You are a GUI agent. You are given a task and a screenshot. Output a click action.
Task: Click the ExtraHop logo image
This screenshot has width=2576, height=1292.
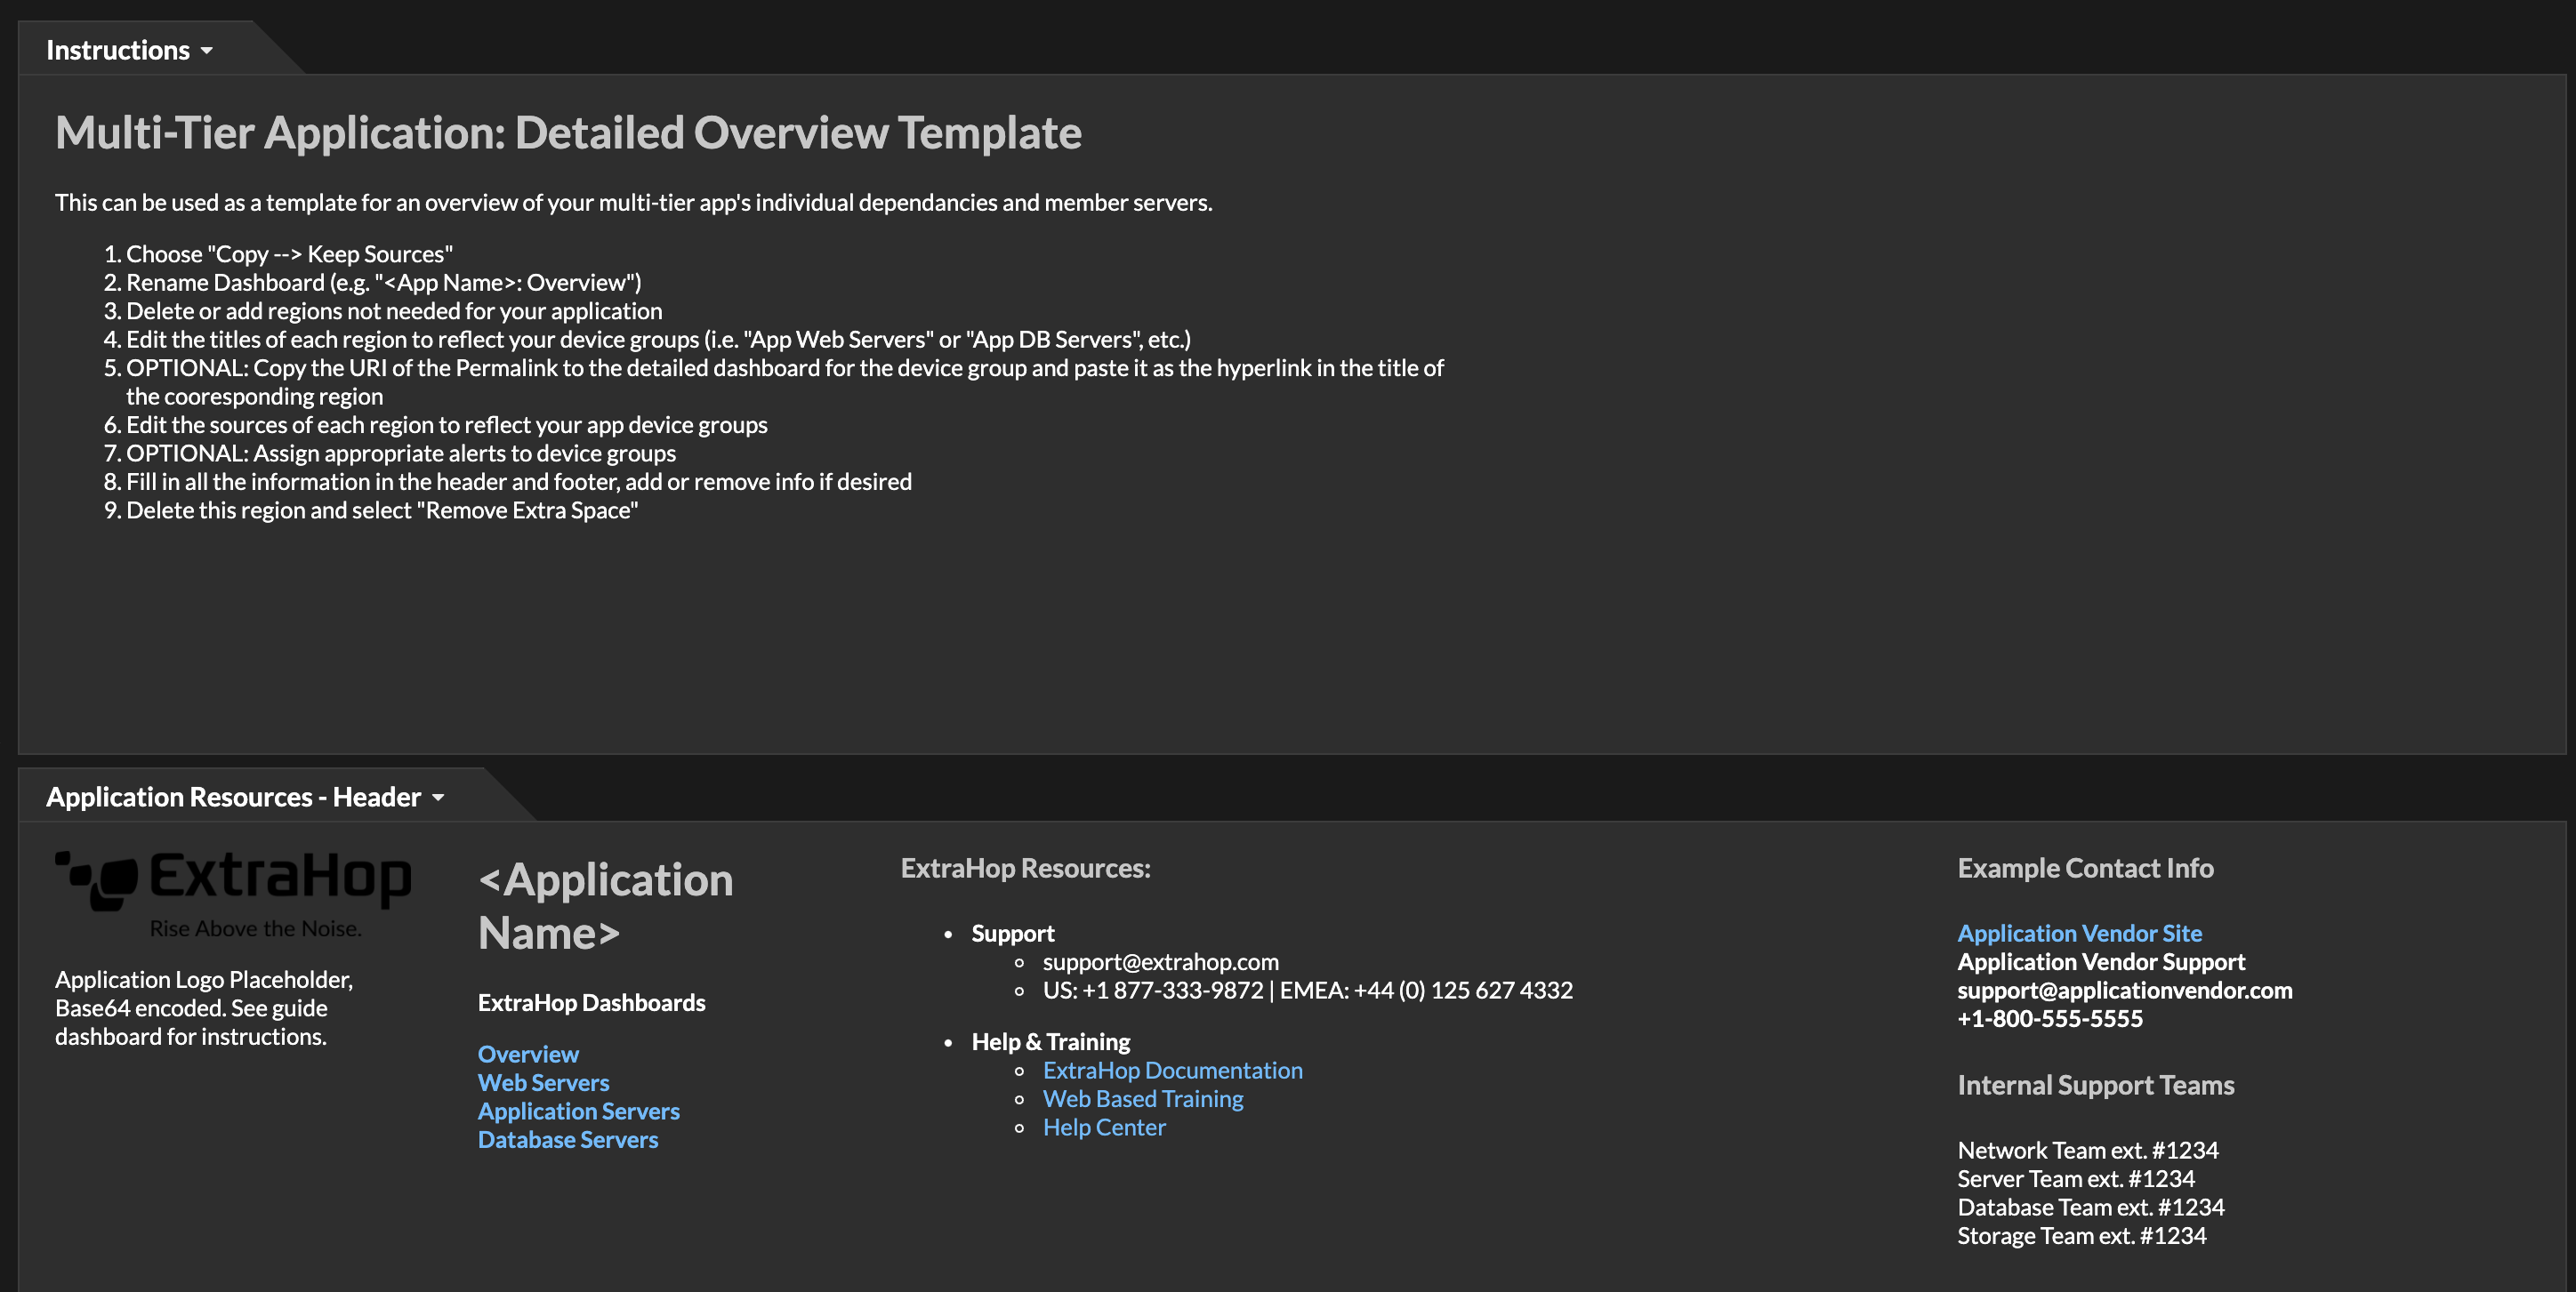[233, 892]
